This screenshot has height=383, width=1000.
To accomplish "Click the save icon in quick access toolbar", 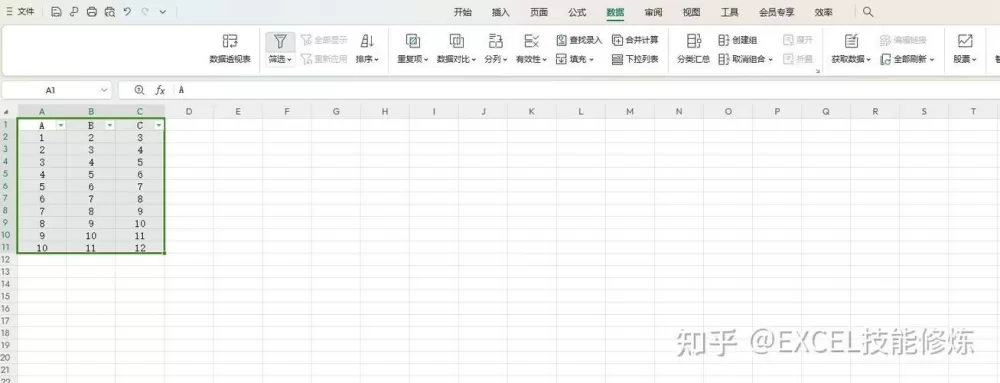I will coord(56,11).
